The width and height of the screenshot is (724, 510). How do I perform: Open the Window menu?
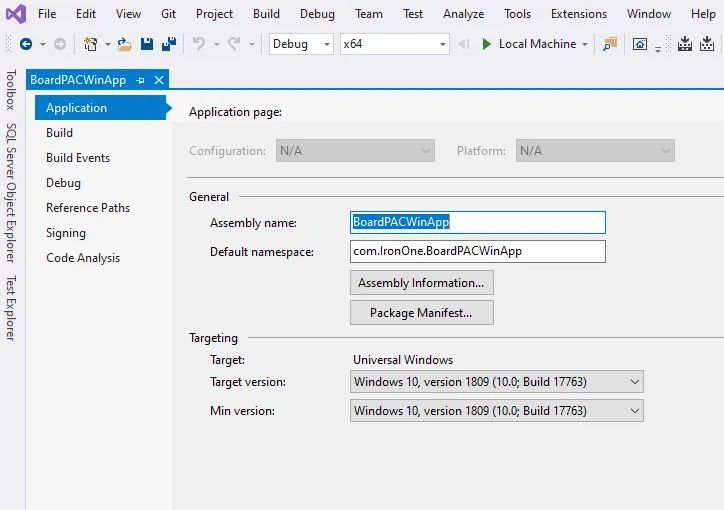[649, 14]
